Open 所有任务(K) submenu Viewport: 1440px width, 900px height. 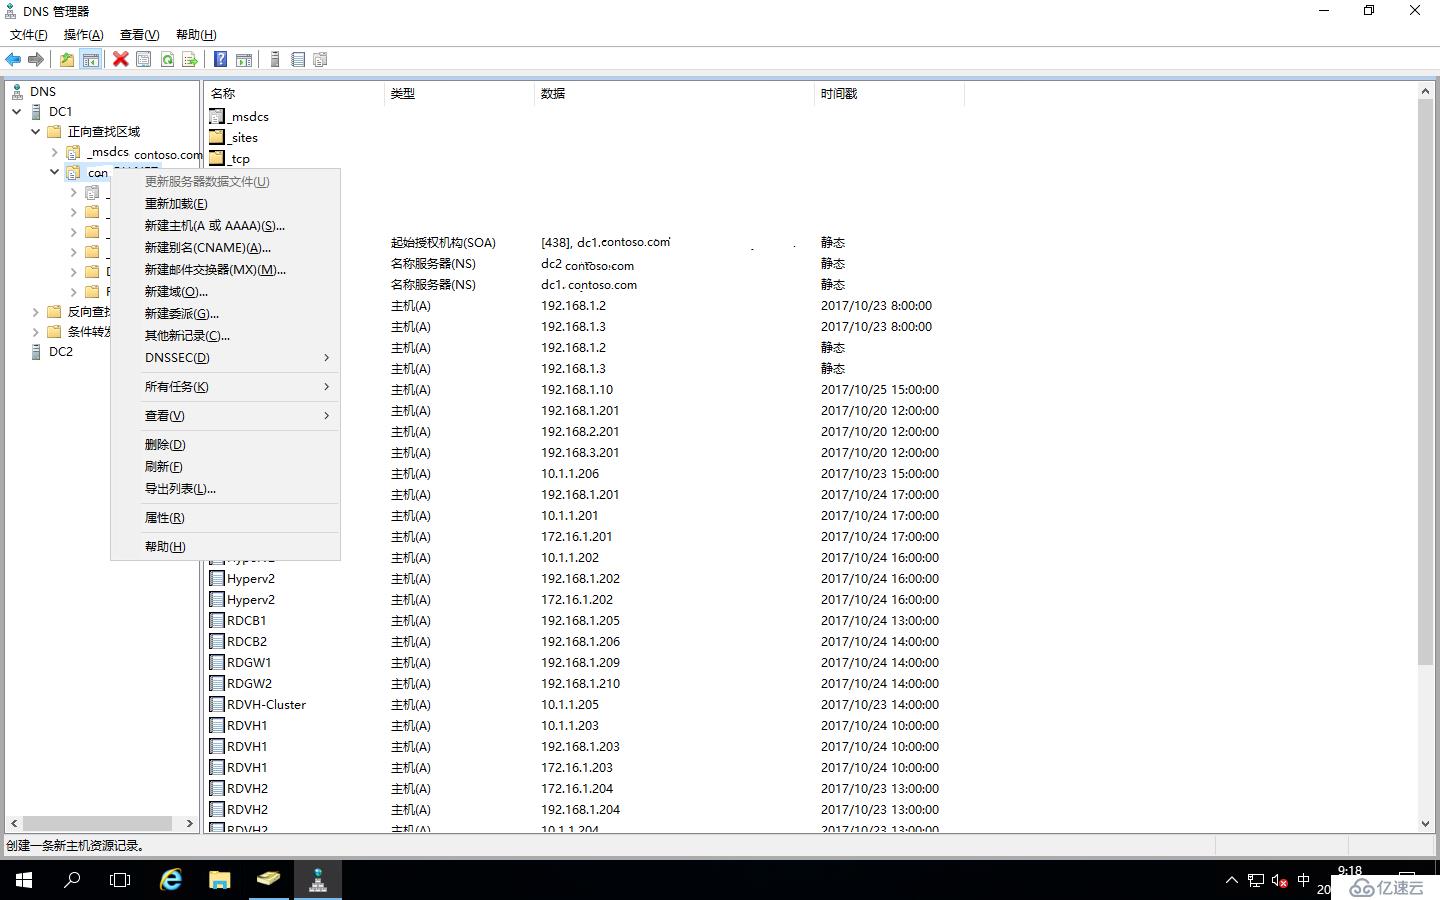coord(225,386)
